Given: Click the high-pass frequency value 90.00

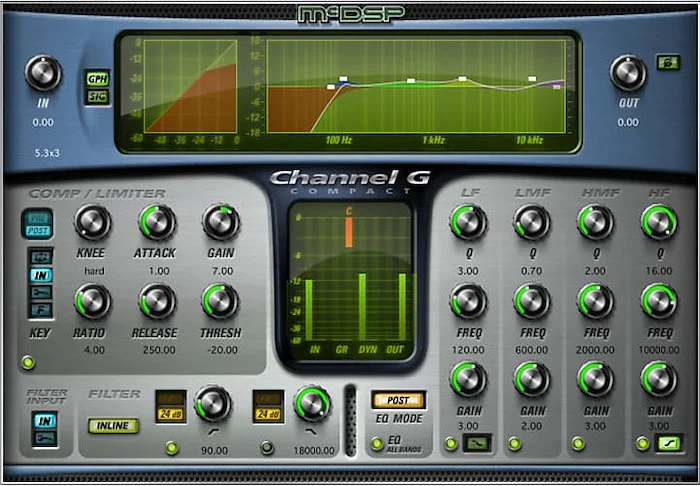Looking at the screenshot, I should point(214,451).
